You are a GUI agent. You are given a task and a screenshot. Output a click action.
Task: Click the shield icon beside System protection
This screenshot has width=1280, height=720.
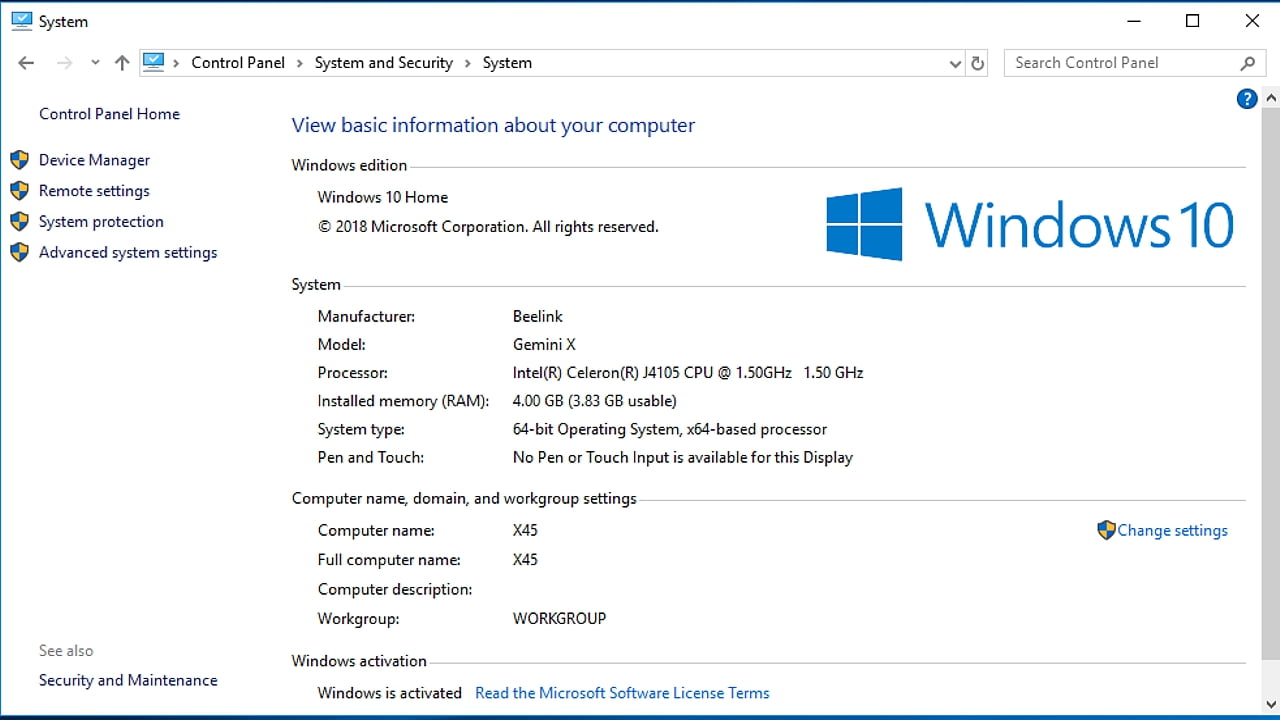click(x=19, y=222)
